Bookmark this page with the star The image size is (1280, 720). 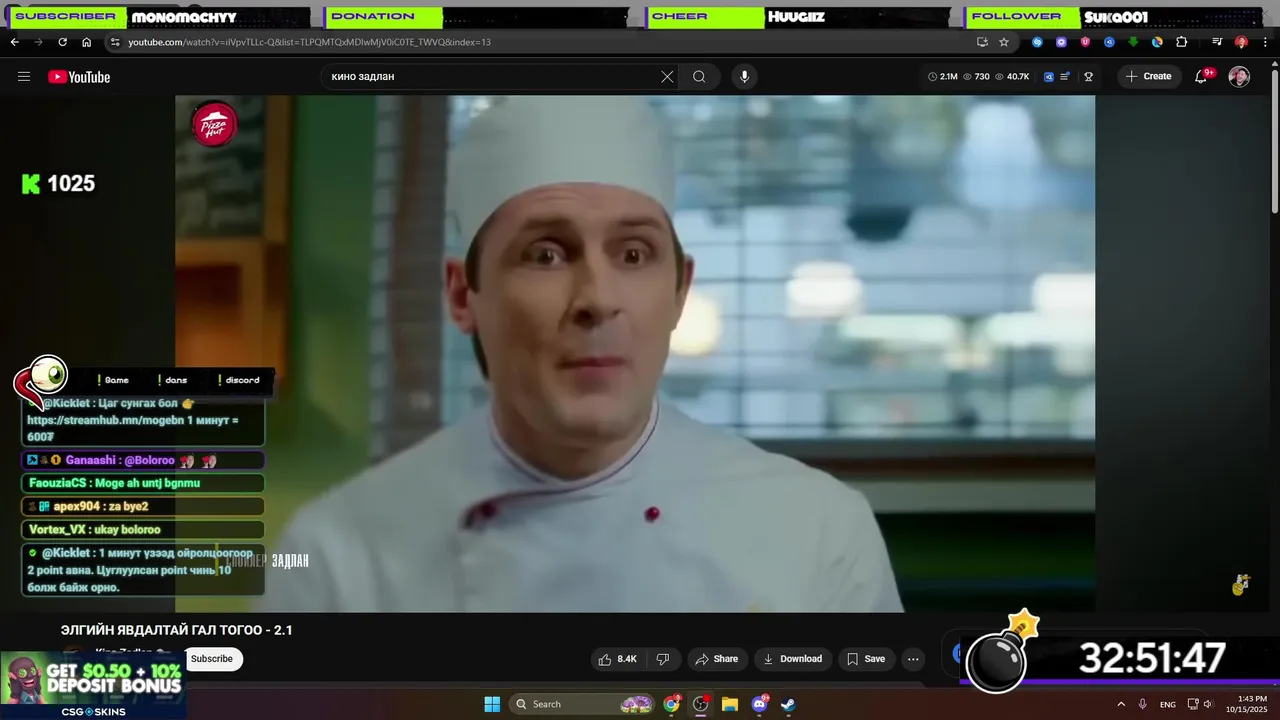pyautogui.click(x=1004, y=42)
